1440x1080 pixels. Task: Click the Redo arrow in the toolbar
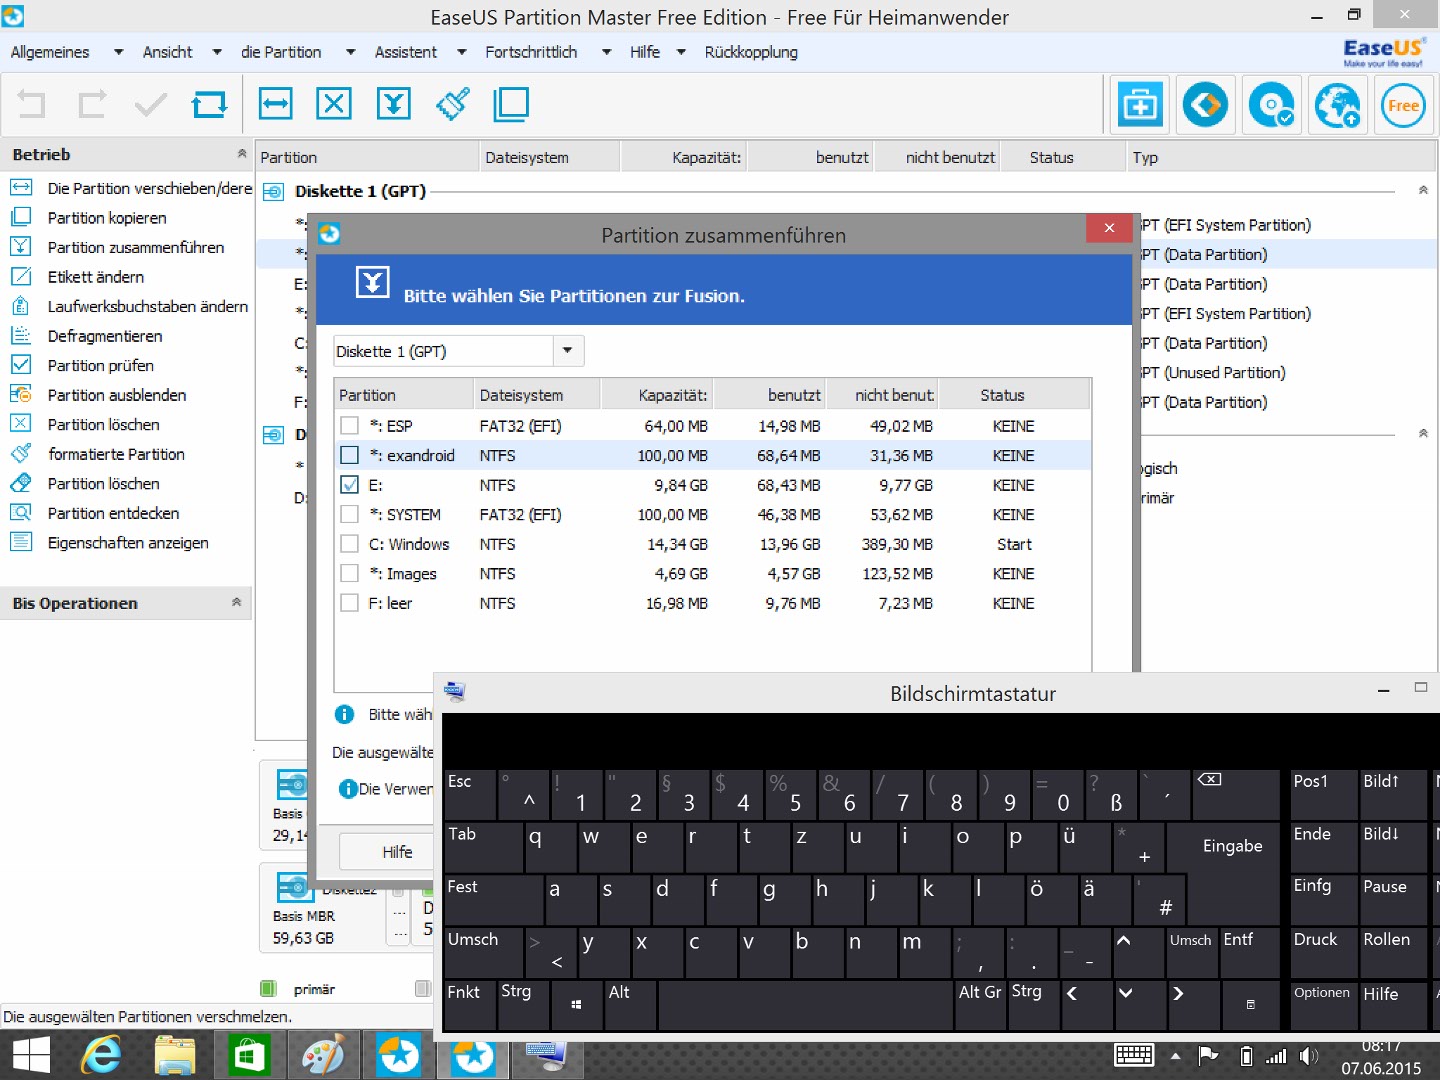[92, 104]
